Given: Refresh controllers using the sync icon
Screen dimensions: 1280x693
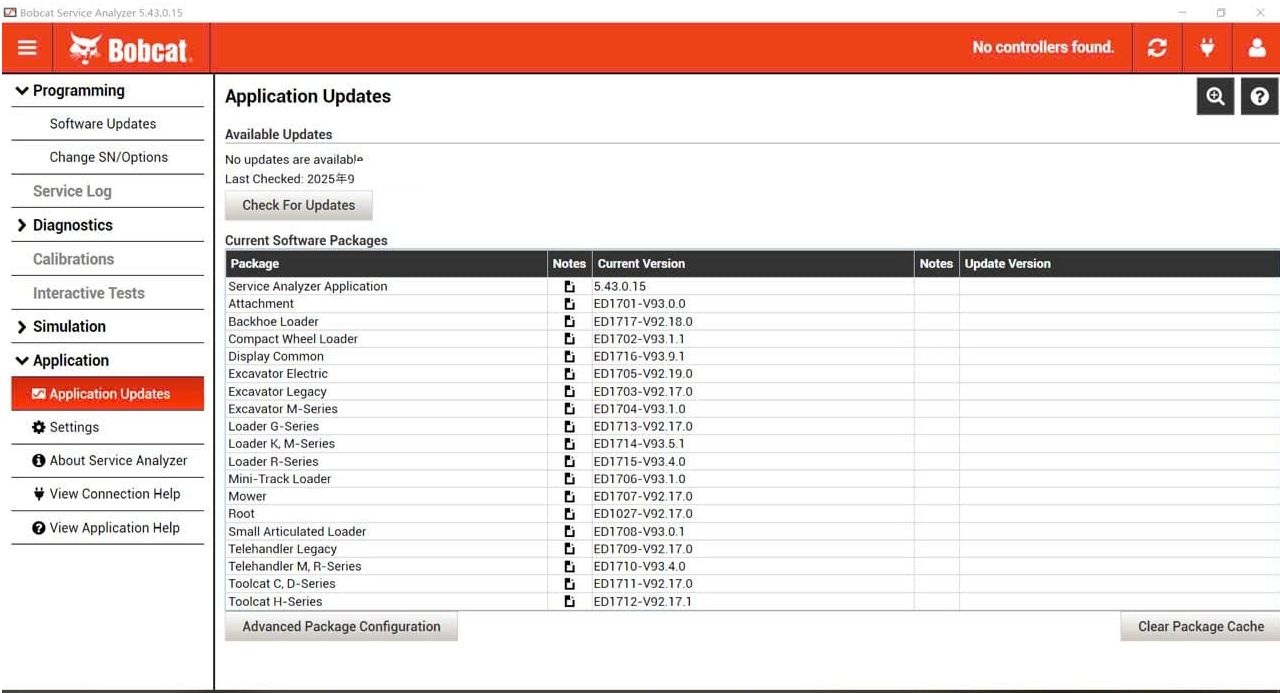Looking at the screenshot, I should pyautogui.click(x=1157, y=47).
